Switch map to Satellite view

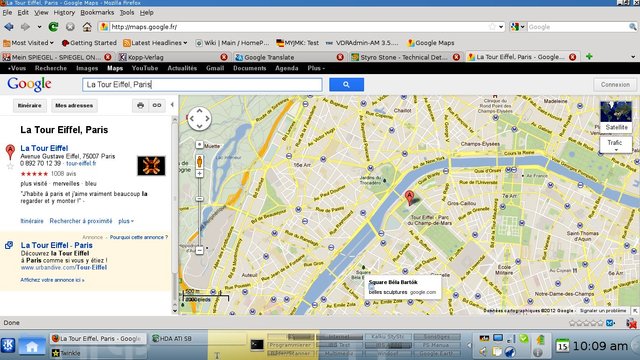(x=616, y=117)
